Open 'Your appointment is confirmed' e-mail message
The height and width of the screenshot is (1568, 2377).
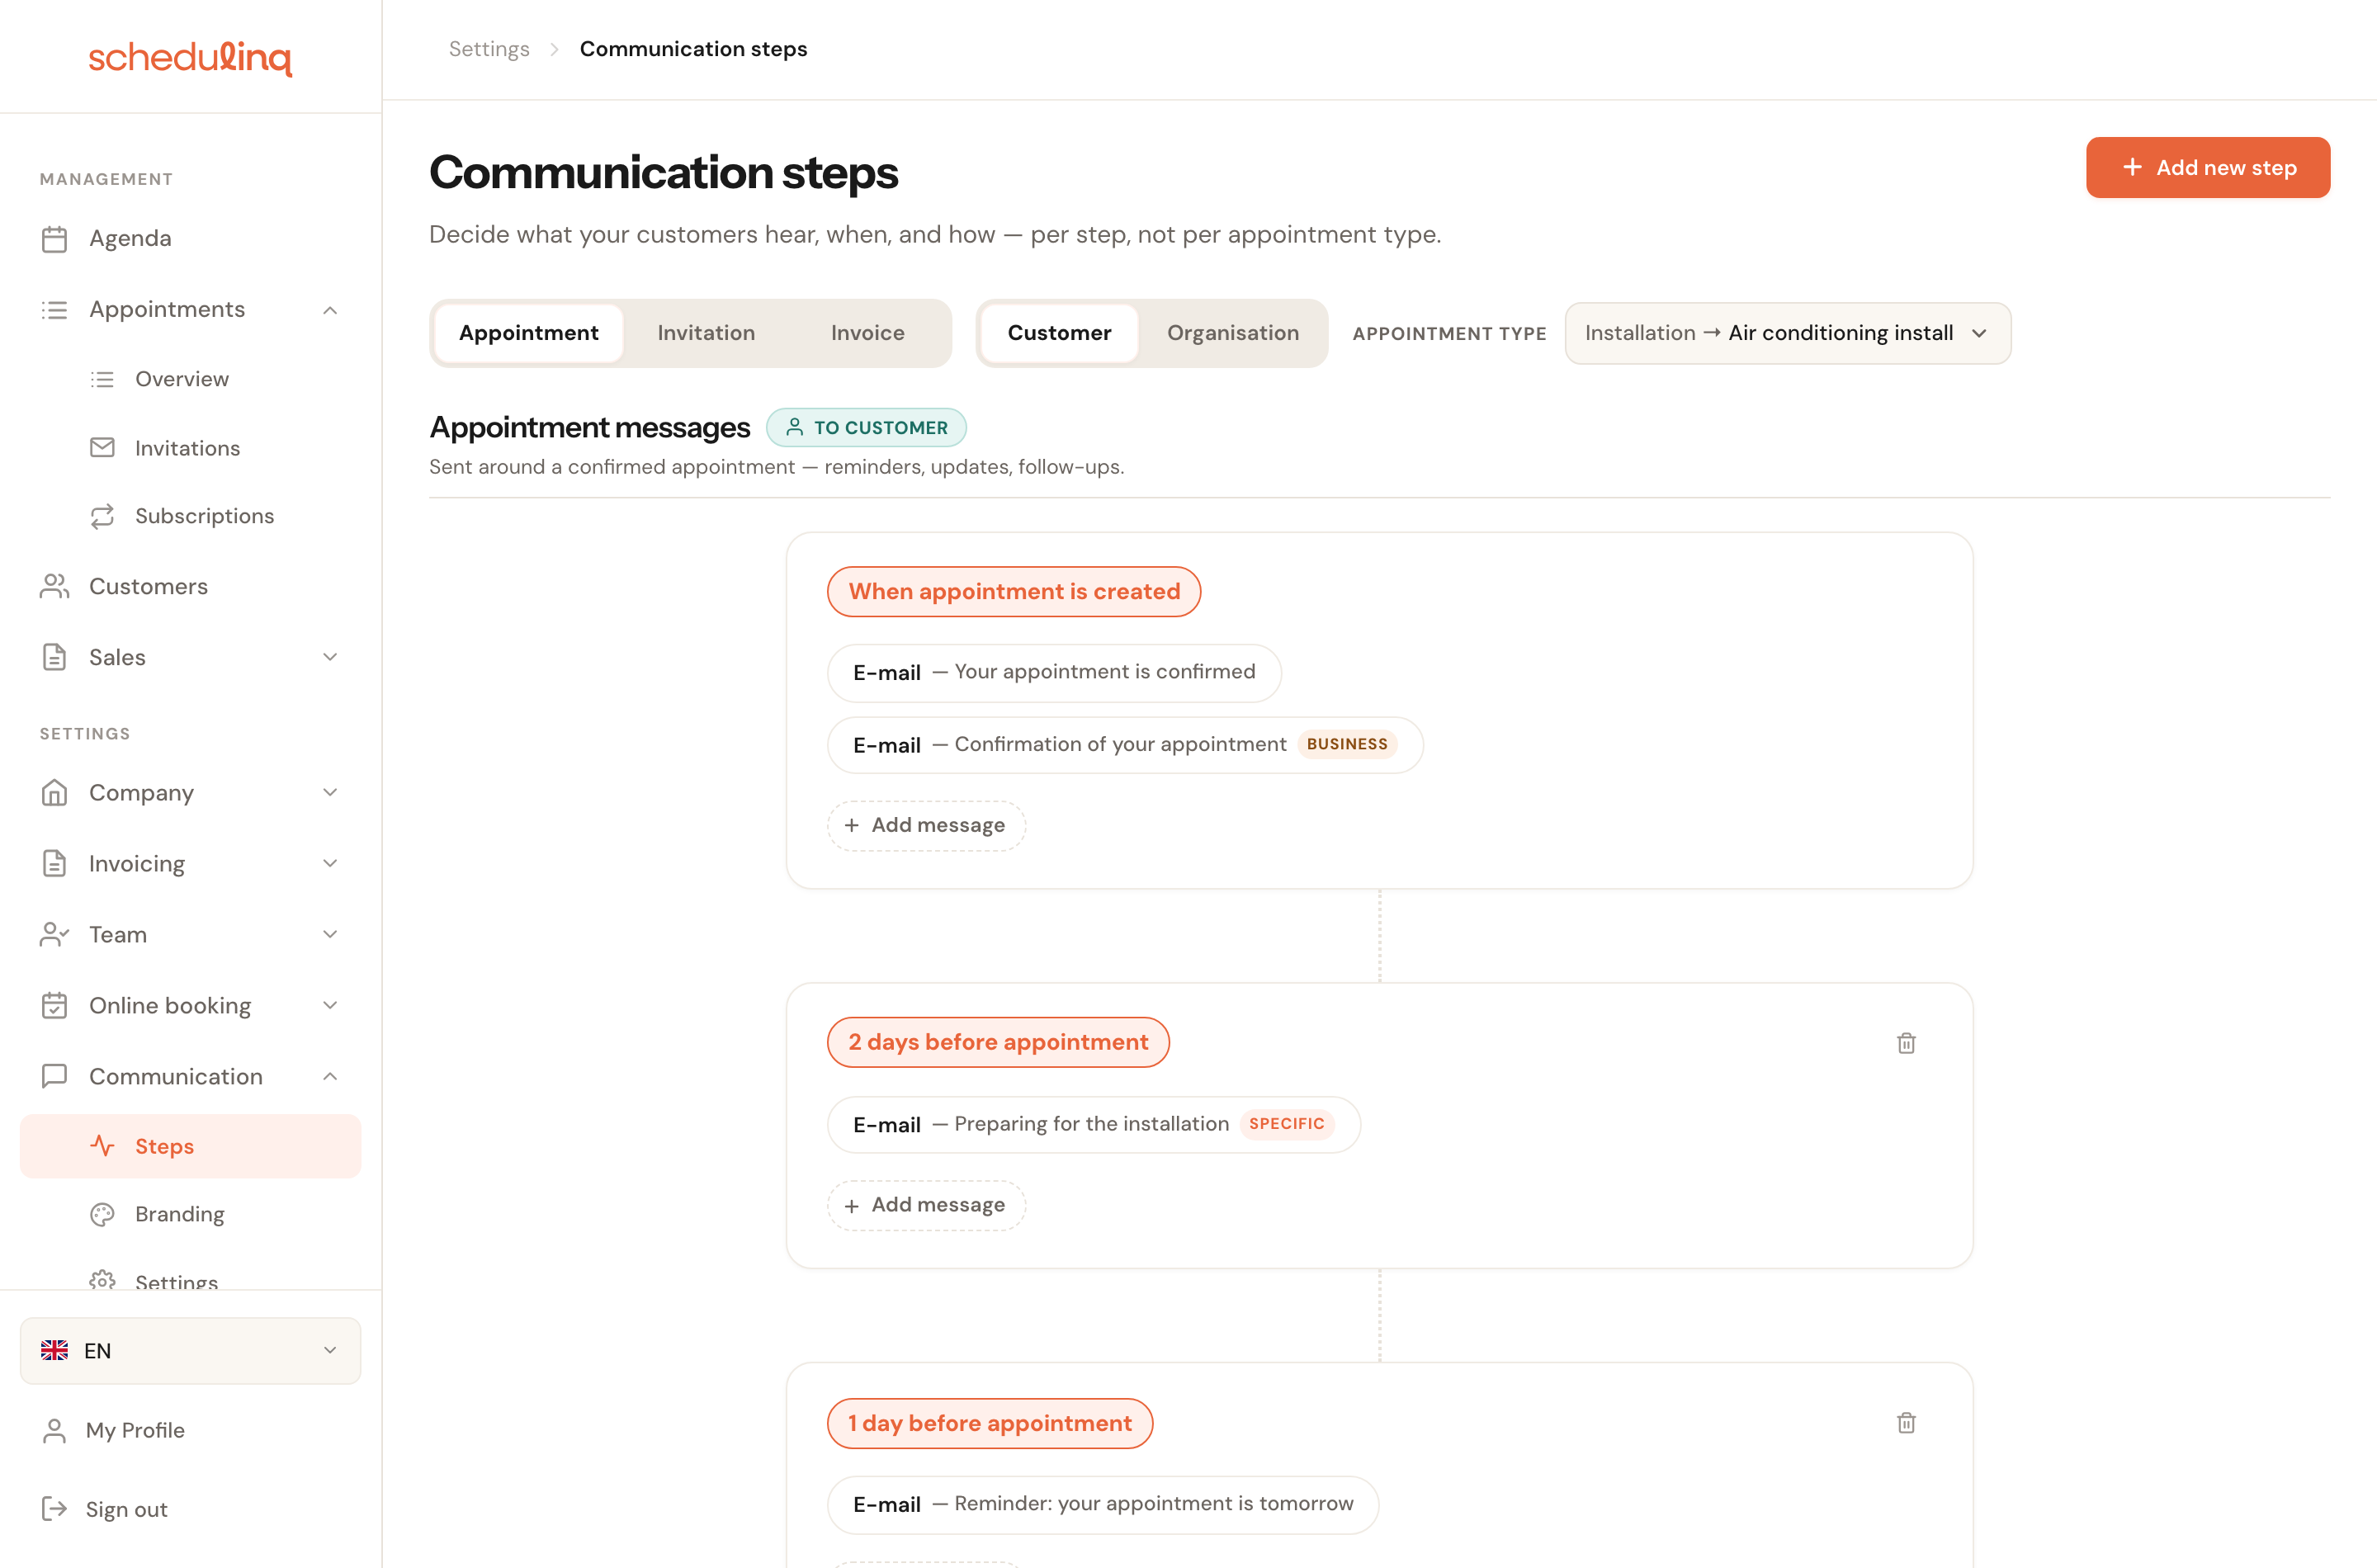[1054, 672]
